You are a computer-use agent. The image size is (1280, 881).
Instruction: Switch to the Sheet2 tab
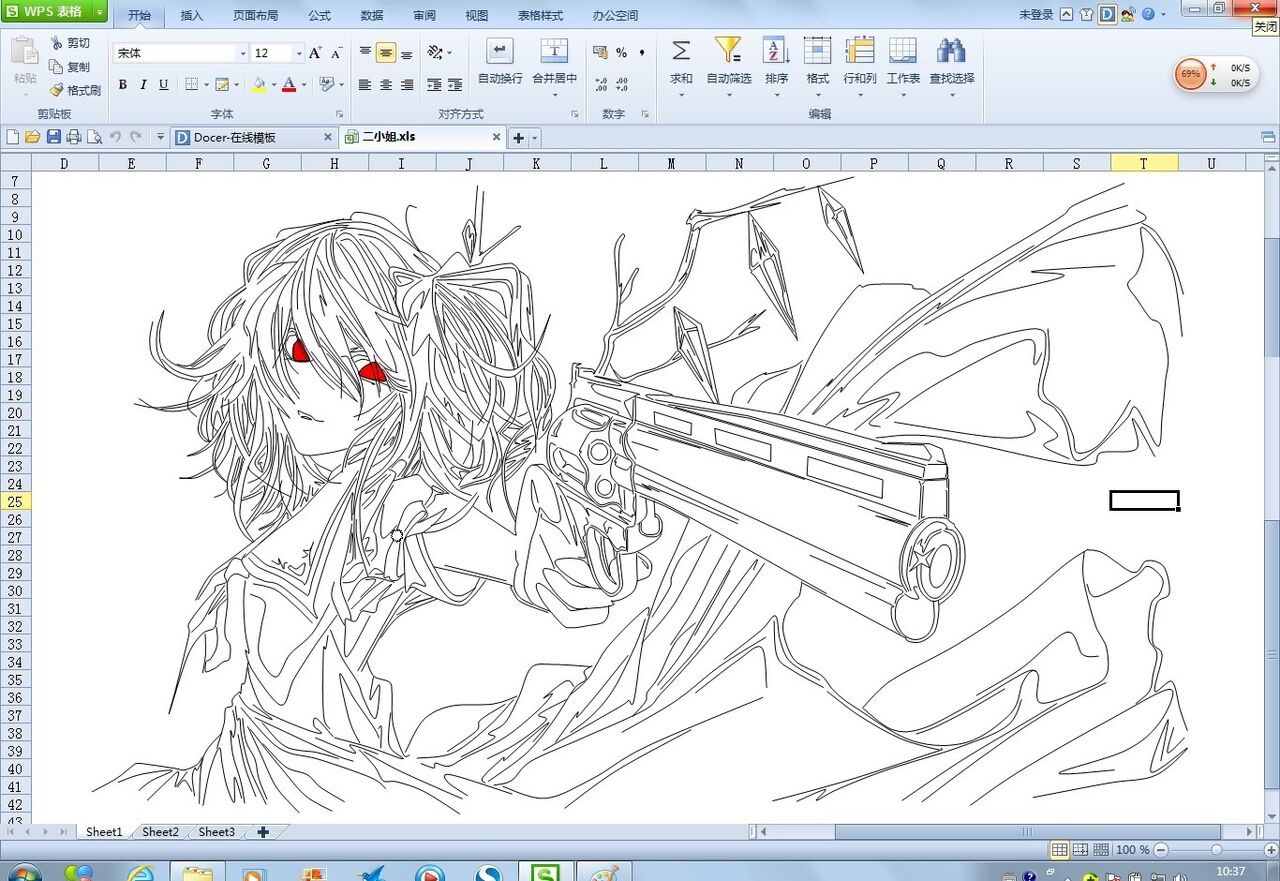click(x=160, y=832)
